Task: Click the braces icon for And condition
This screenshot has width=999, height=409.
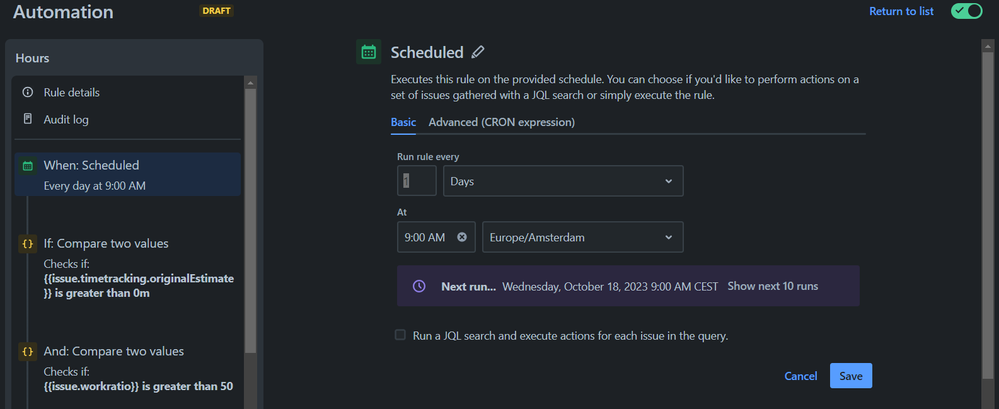Action: 28,351
